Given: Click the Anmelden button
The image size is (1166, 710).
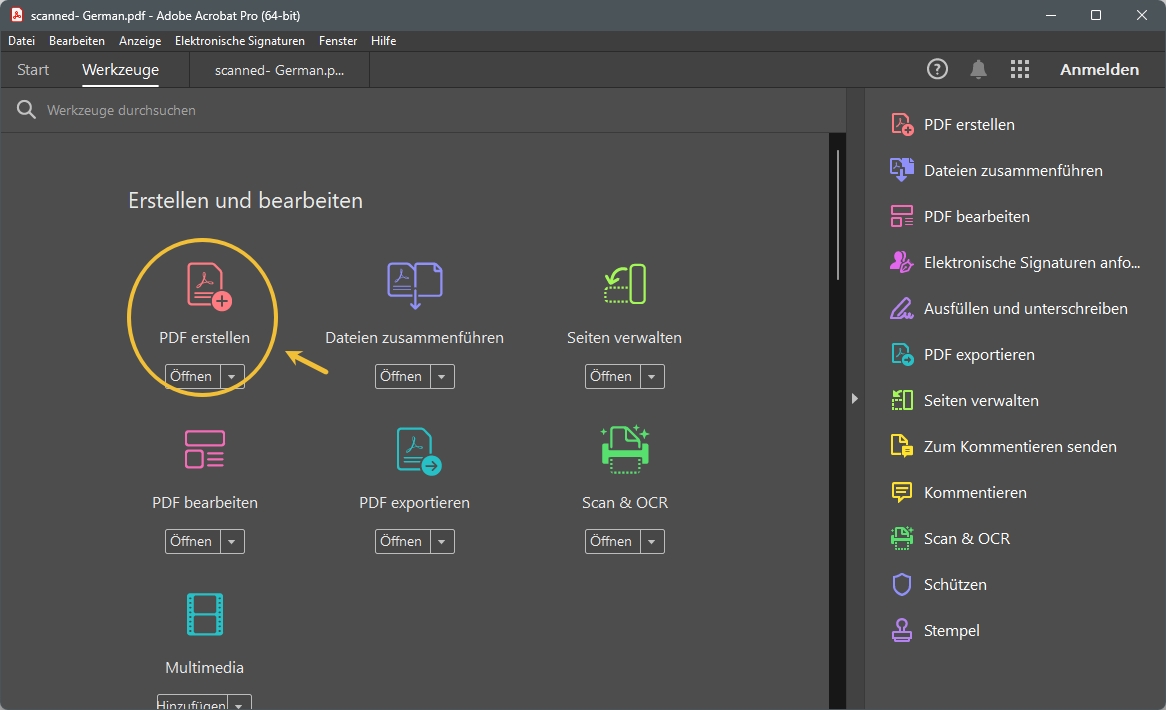Looking at the screenshot, I should pyautogui.click(x=1099, y=69).
